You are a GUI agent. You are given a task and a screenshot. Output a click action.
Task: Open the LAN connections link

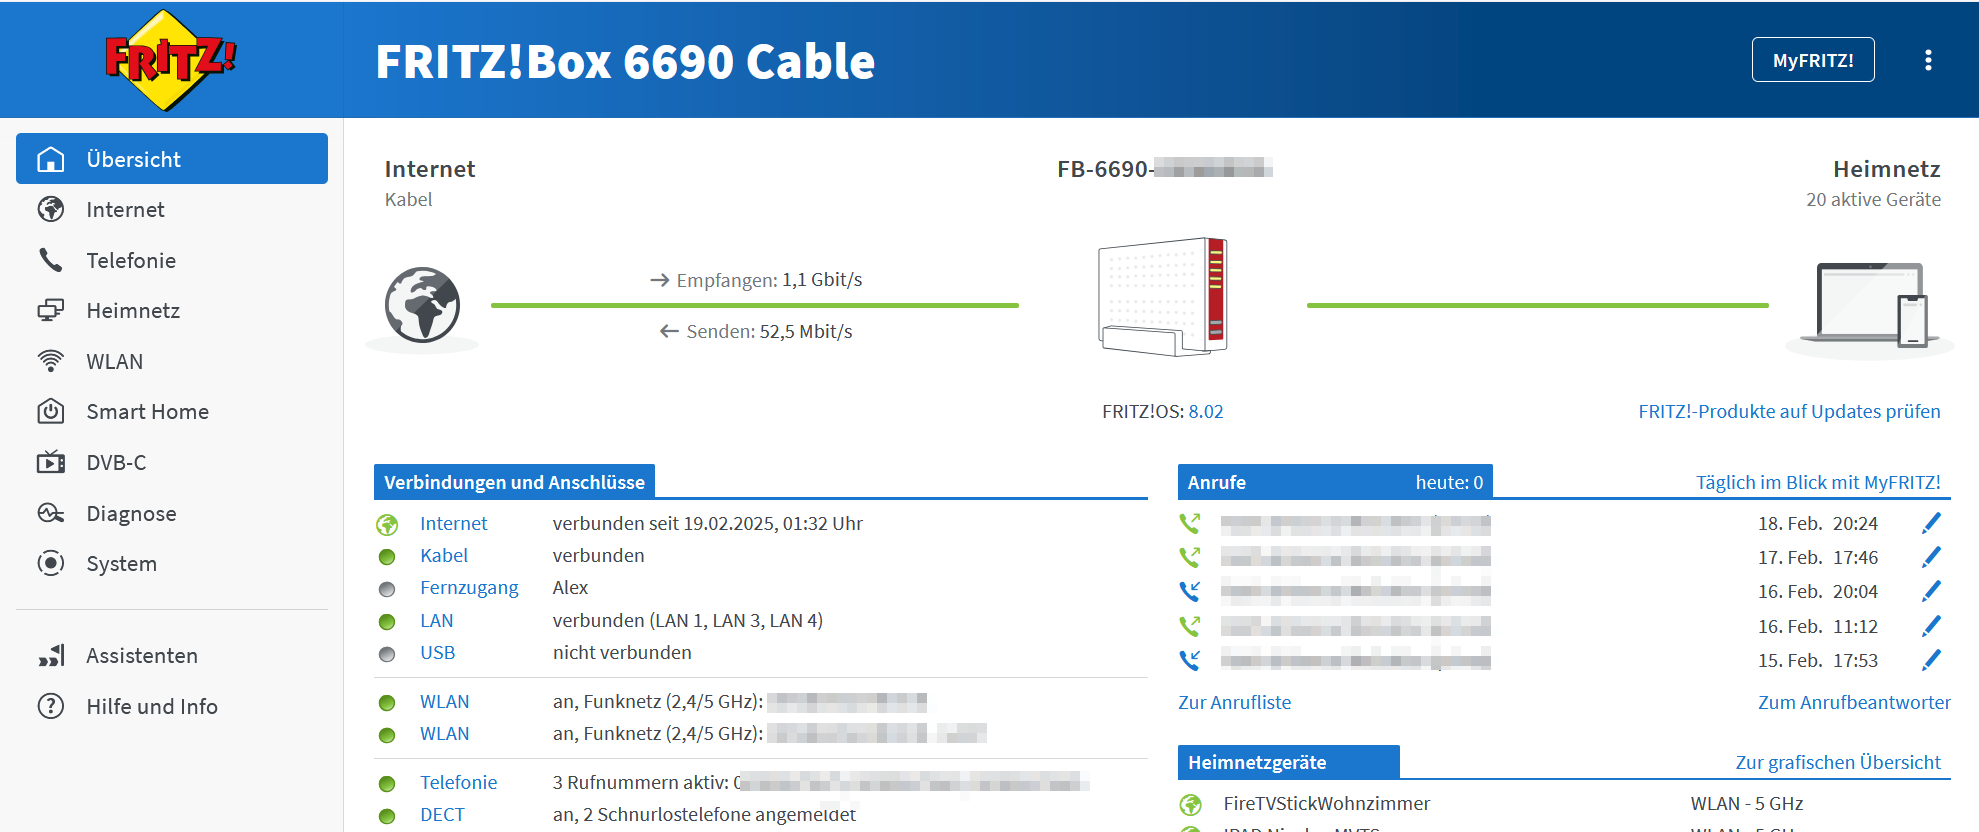point(436,620)
